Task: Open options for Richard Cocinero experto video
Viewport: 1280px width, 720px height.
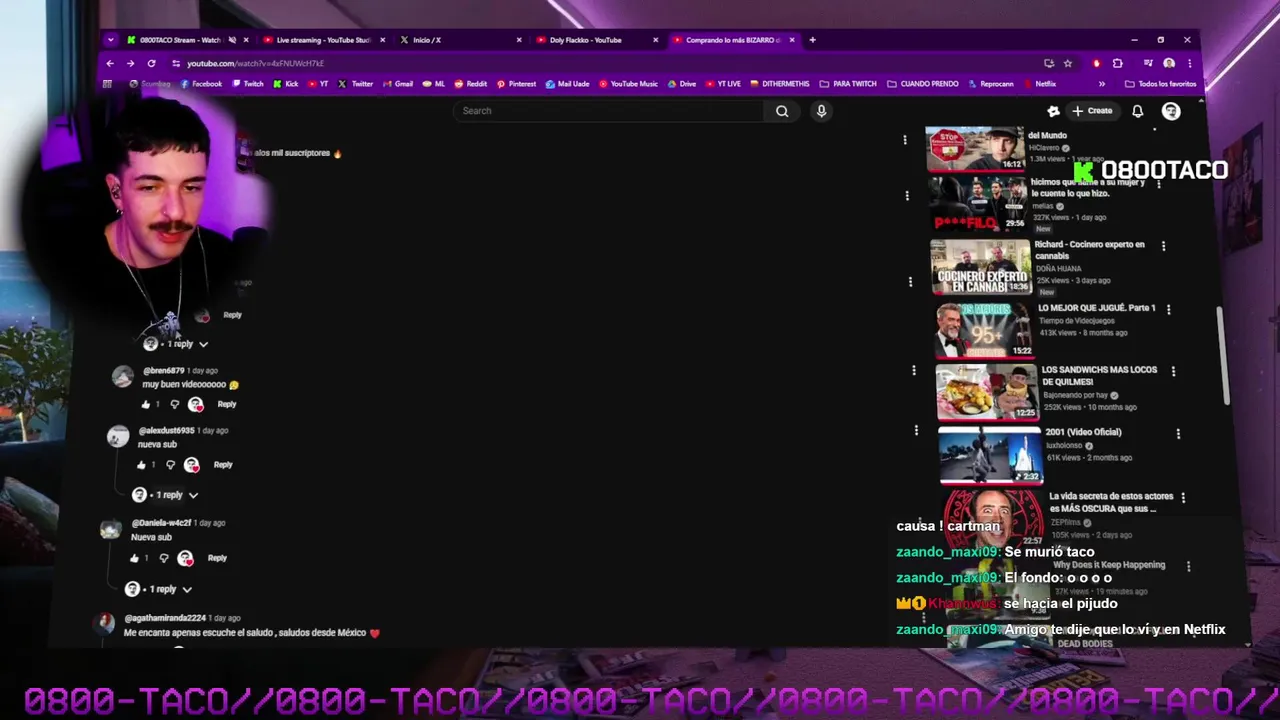Action: [1163, 245]
